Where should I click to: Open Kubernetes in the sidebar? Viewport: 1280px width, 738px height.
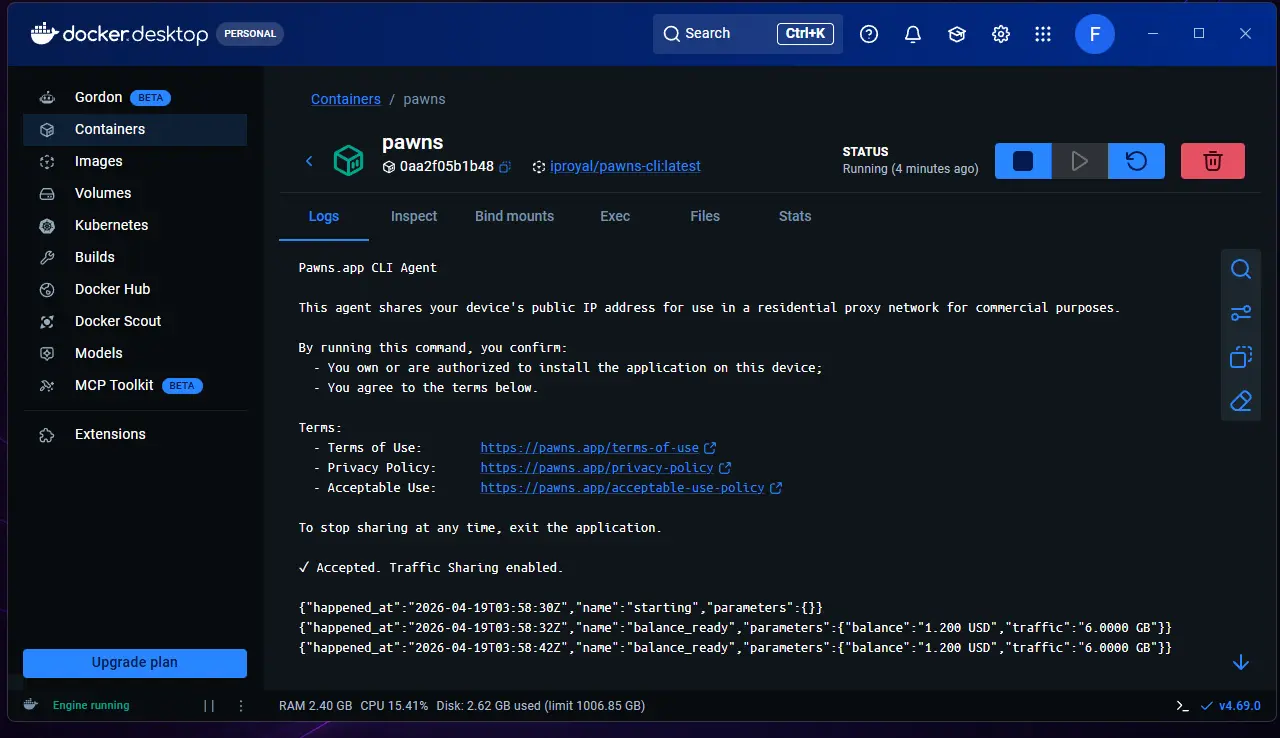click(x=135, y=225)
